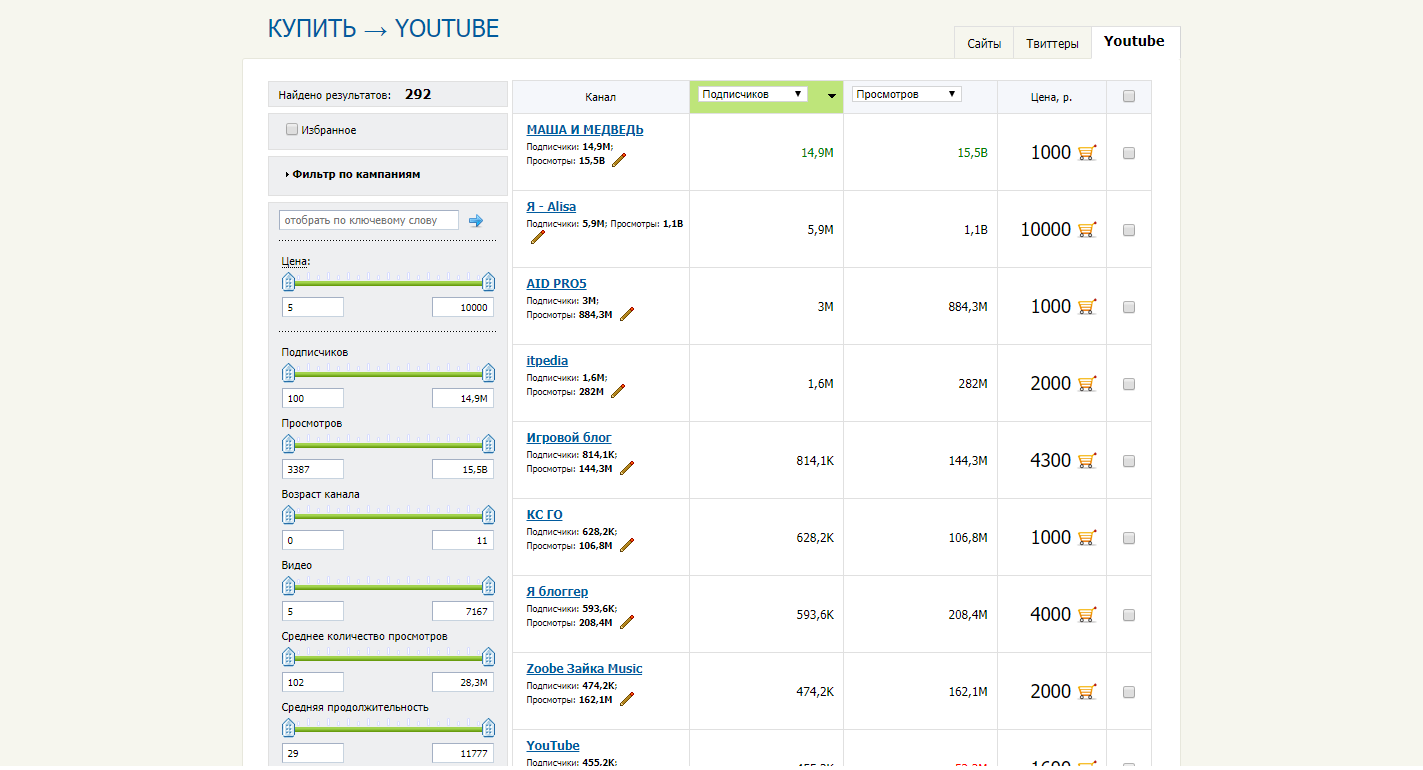This screenshot has height=770, width=1423.
Task: Click cart icon in Игровой блог row
Action: (x=1087, y=461)
